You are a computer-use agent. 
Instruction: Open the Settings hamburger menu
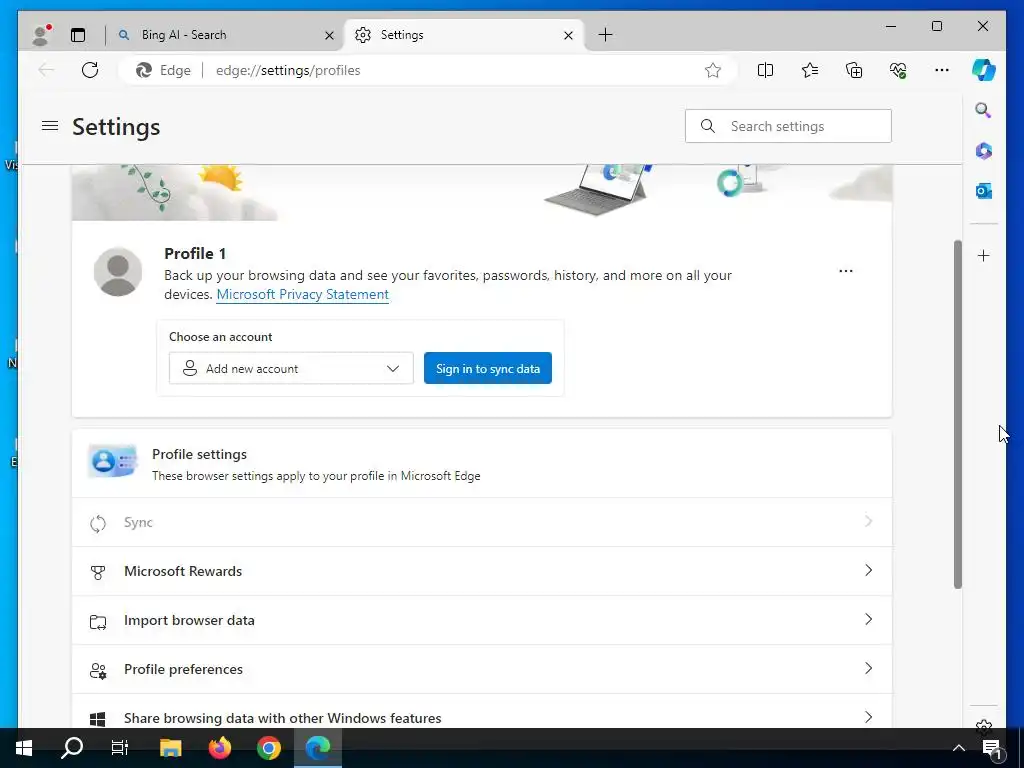tap(50, 125)
